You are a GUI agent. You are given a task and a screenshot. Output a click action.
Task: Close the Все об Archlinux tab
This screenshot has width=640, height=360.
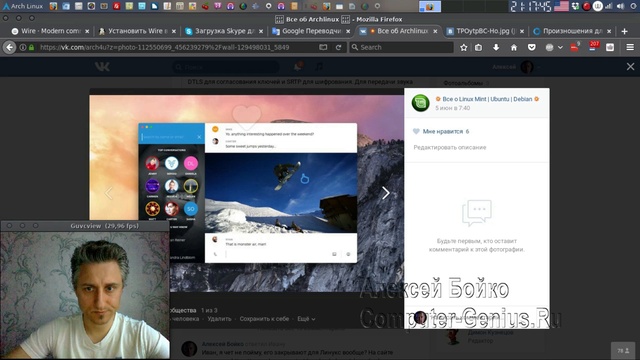click(x=435, y=31)
